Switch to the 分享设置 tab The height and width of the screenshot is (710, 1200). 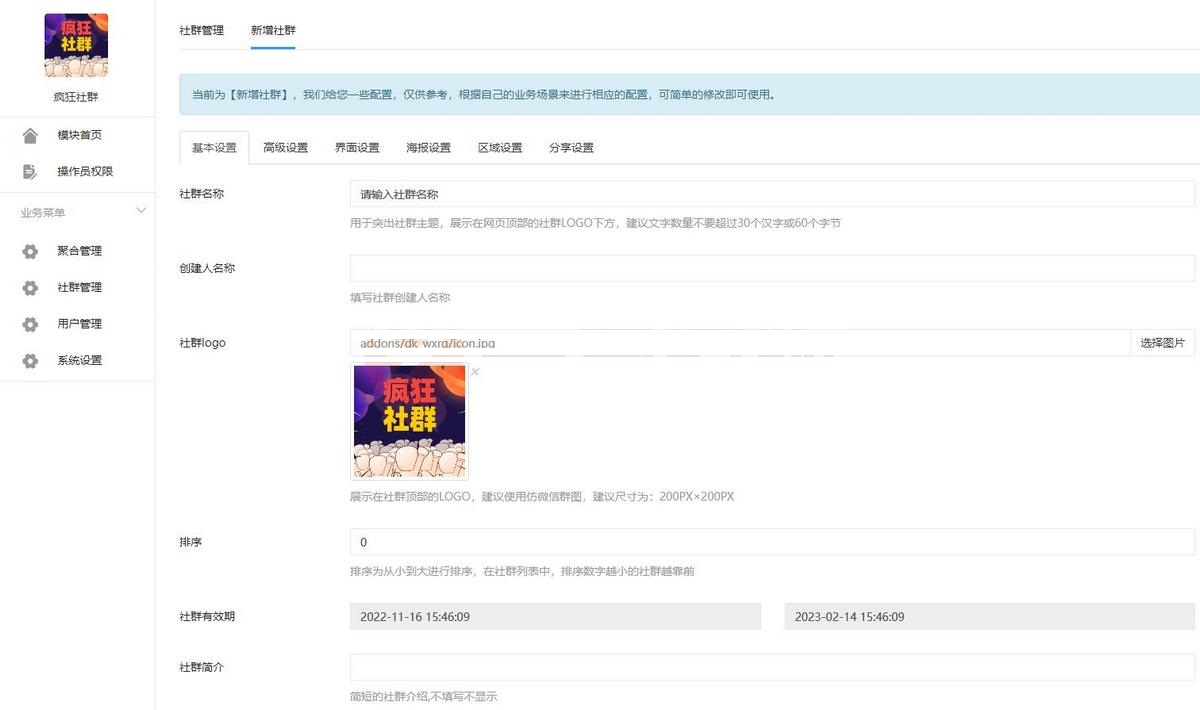click(571, 148)
